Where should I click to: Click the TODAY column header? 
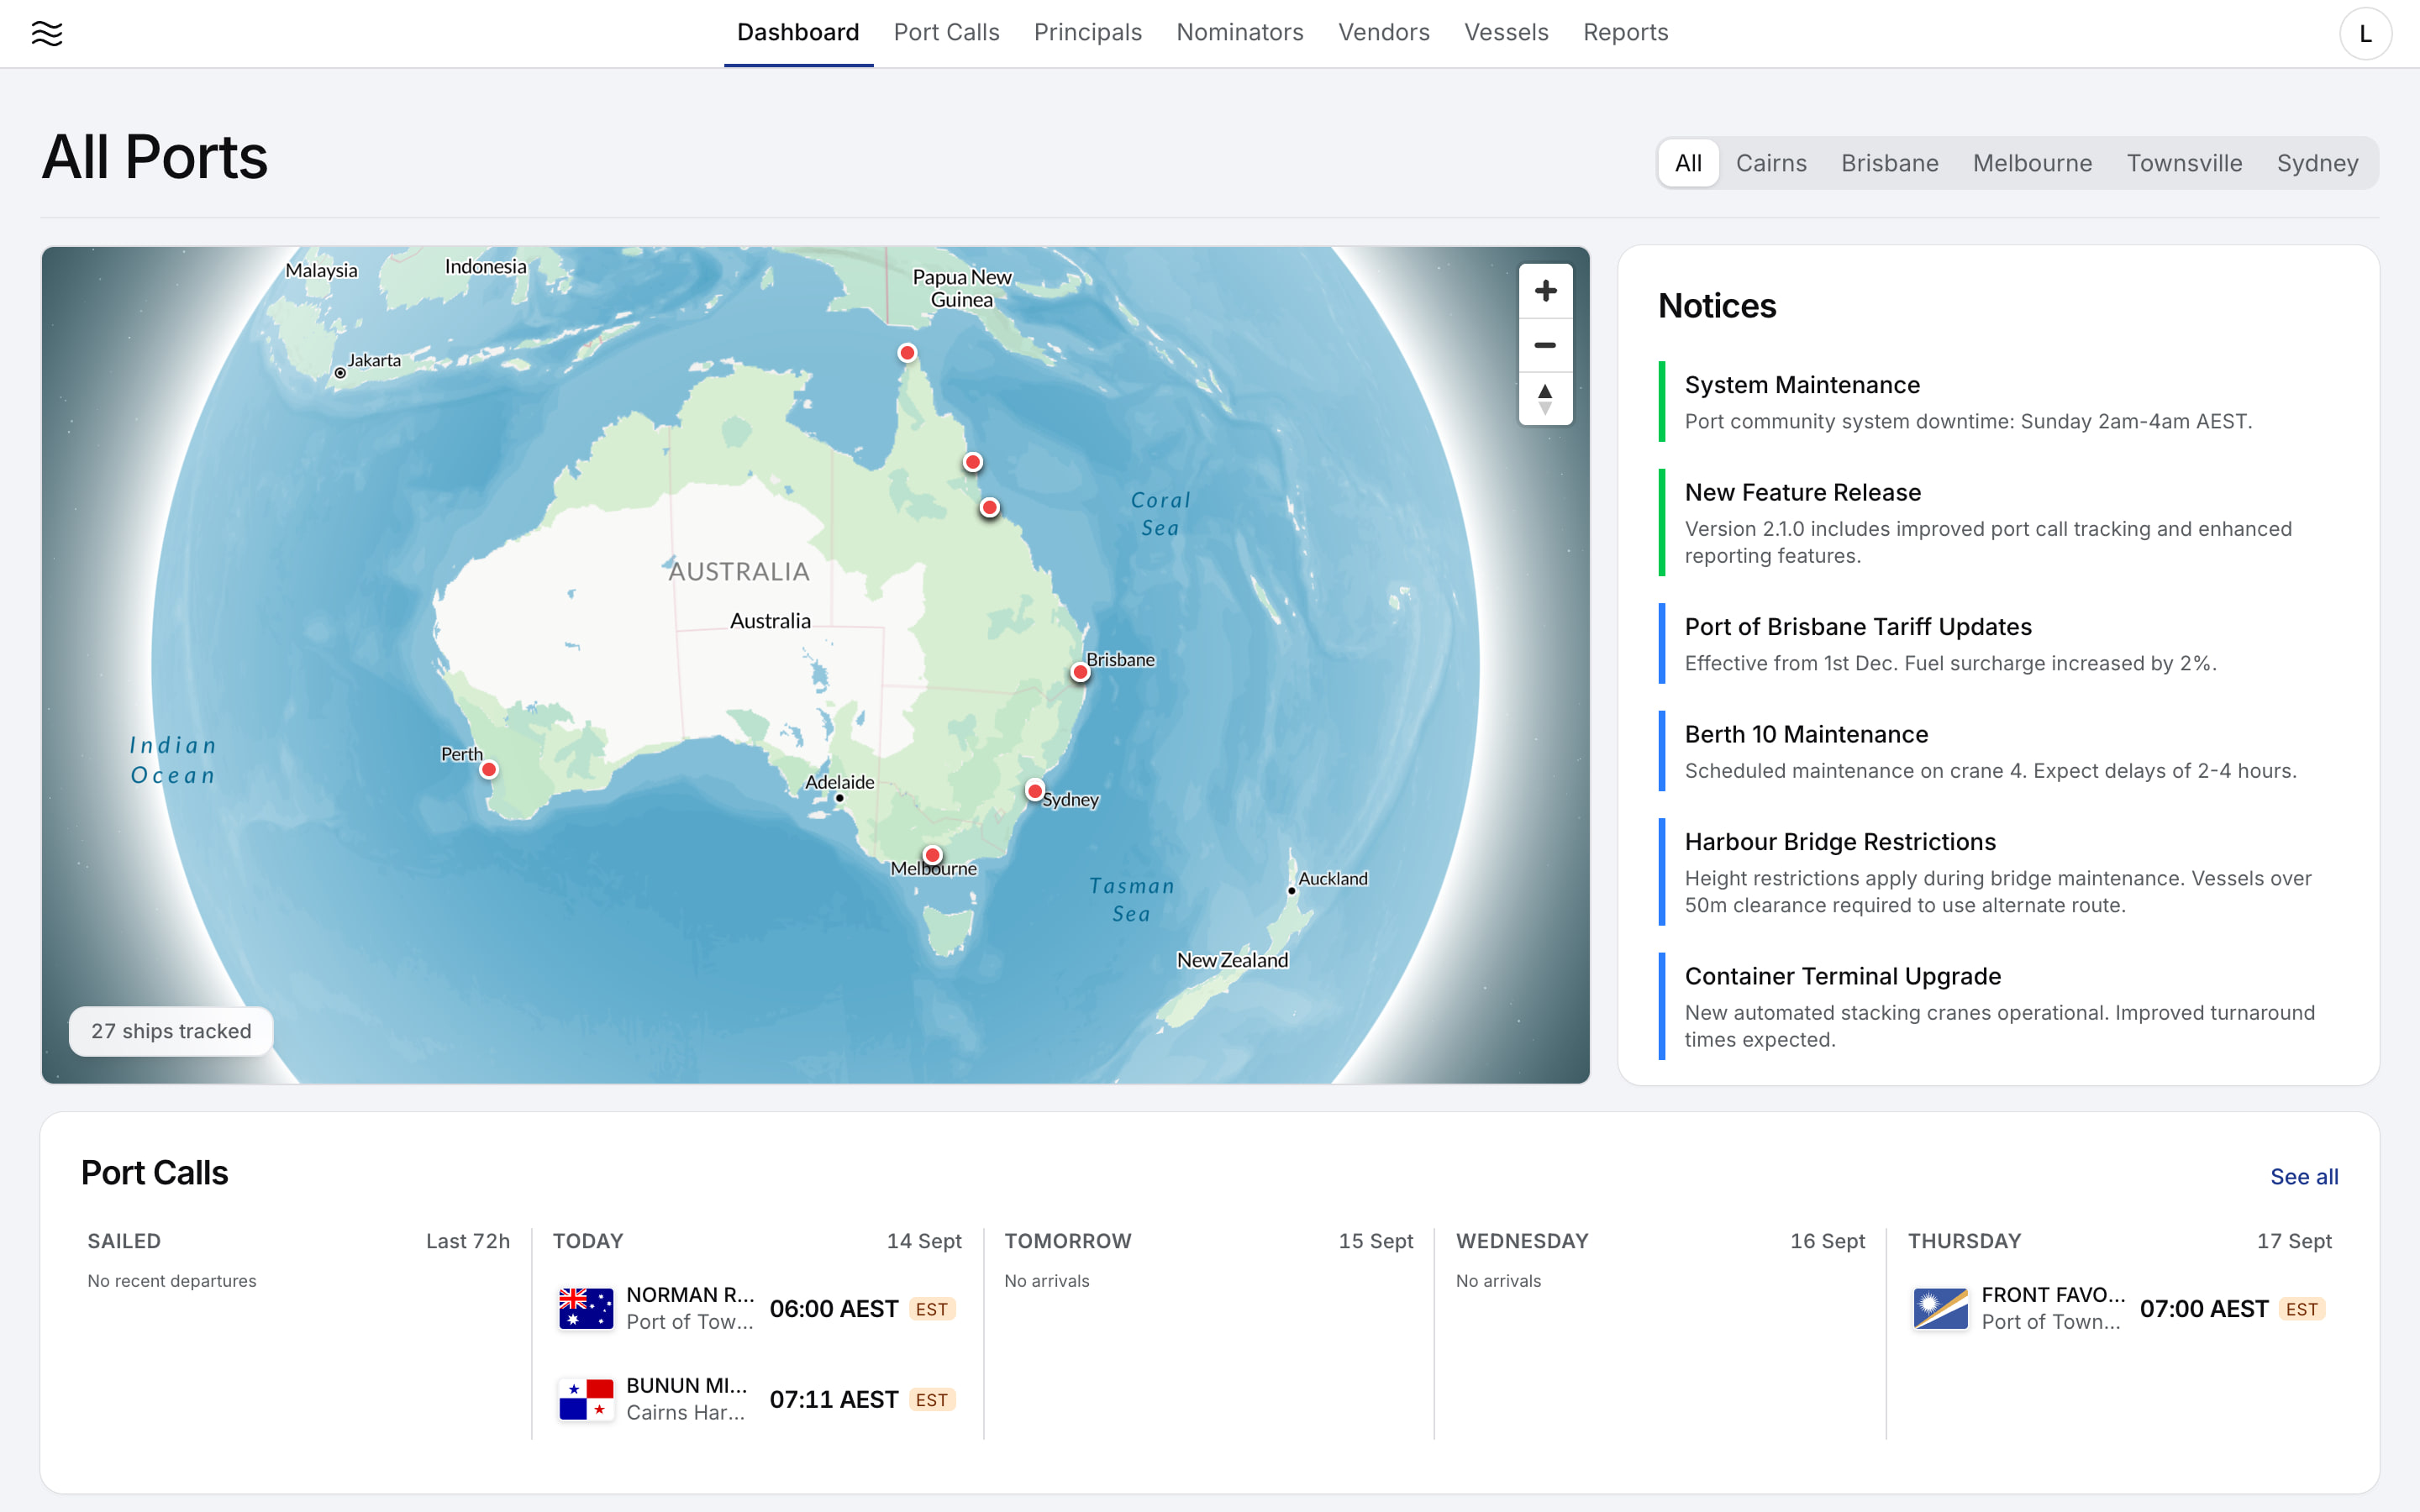(588, 1241)
